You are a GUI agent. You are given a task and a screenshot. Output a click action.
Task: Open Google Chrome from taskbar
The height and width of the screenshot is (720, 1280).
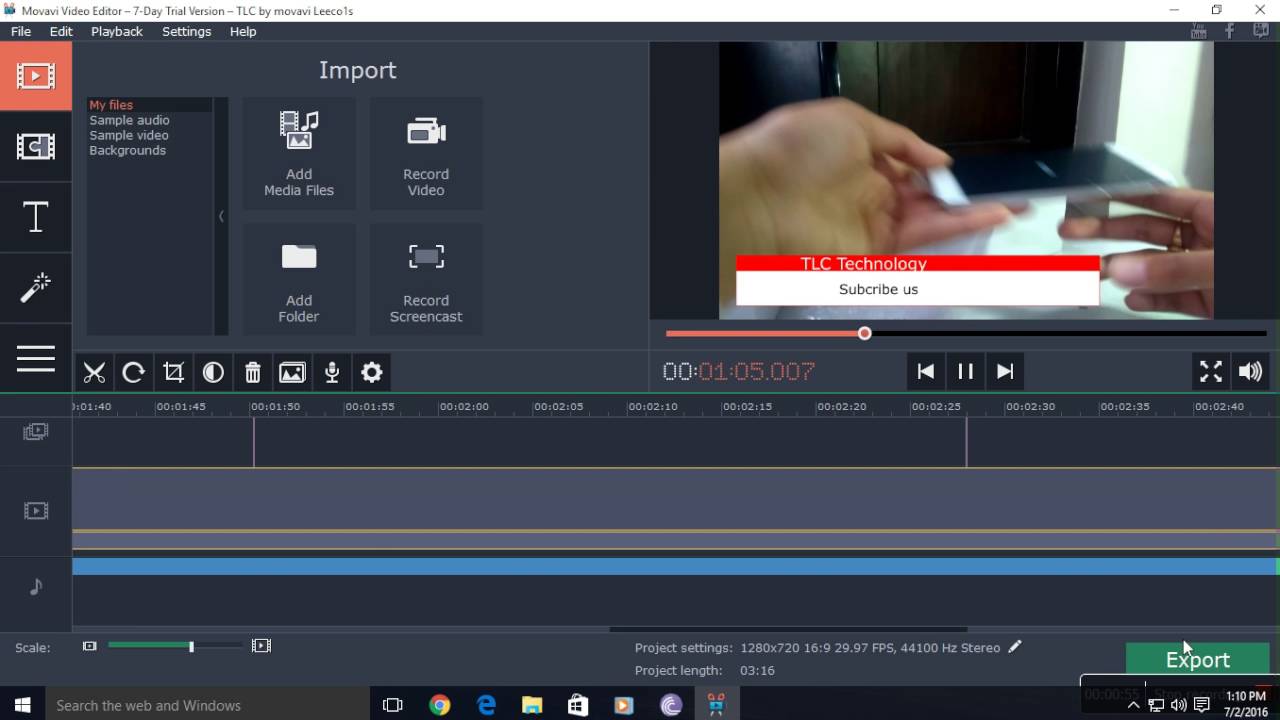pos(440,705)
